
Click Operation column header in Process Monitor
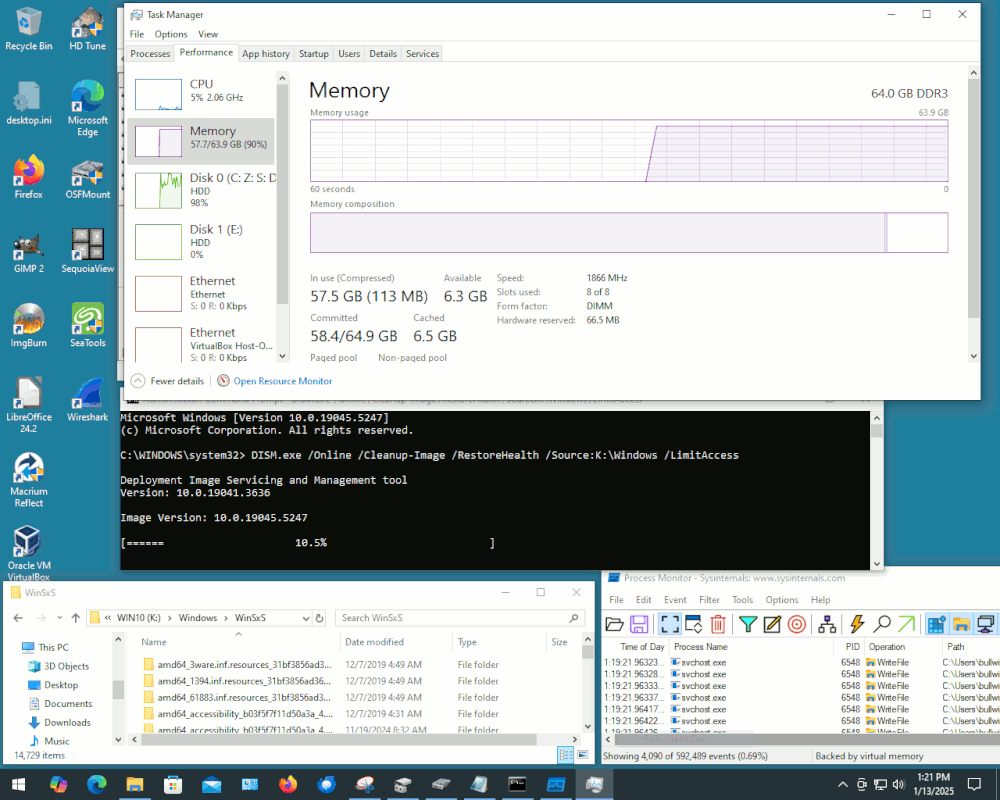pos(887,646)
